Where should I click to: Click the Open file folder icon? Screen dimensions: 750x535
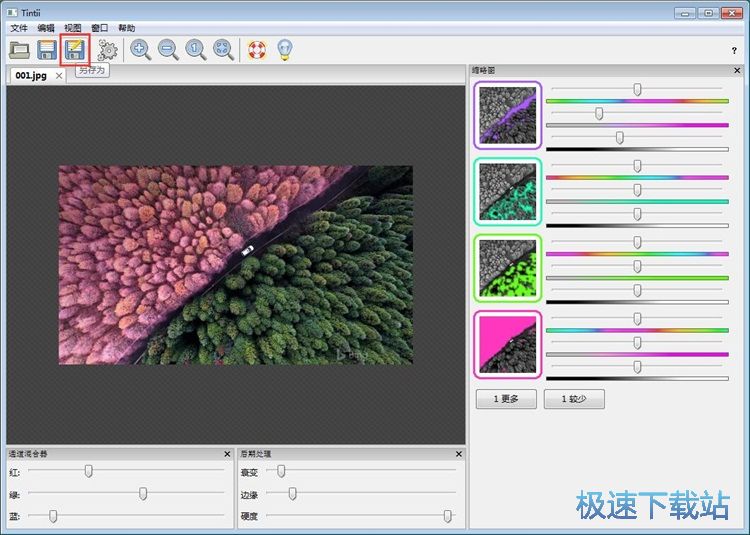coord(20,49)
